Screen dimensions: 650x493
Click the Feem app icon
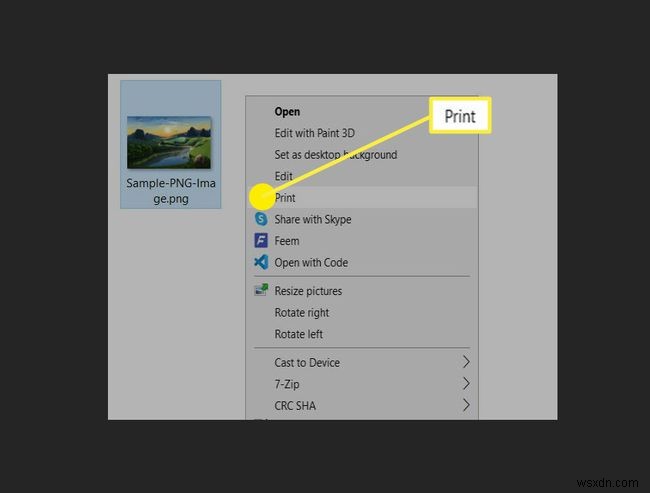[x=261, y=241]
